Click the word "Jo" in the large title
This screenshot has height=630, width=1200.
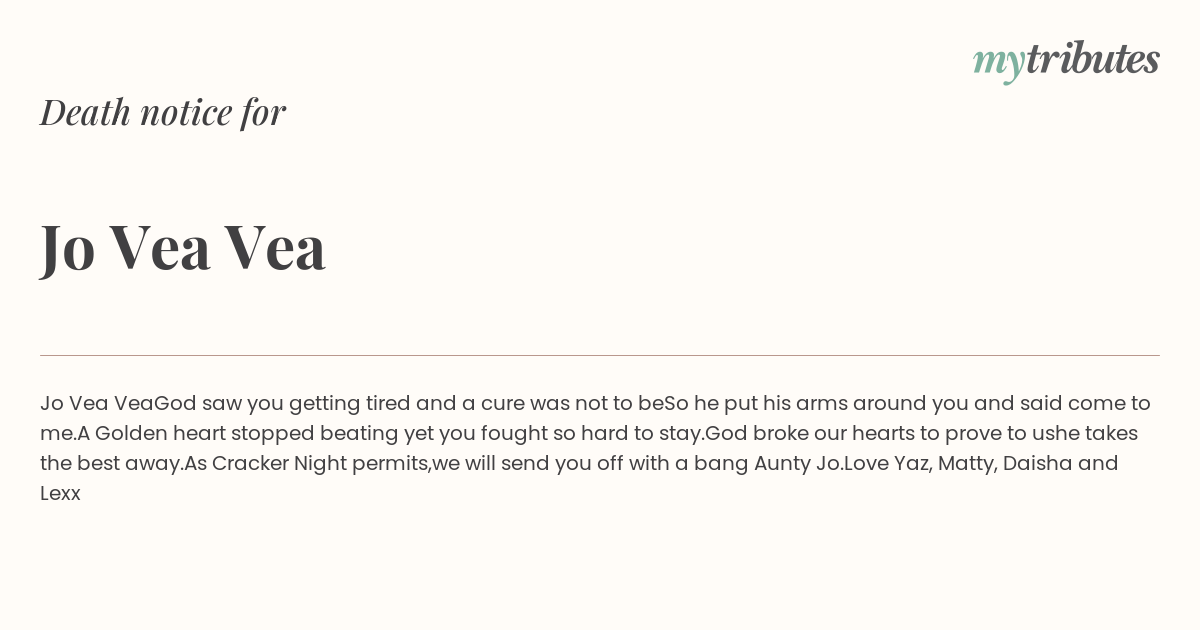[67, 247]
